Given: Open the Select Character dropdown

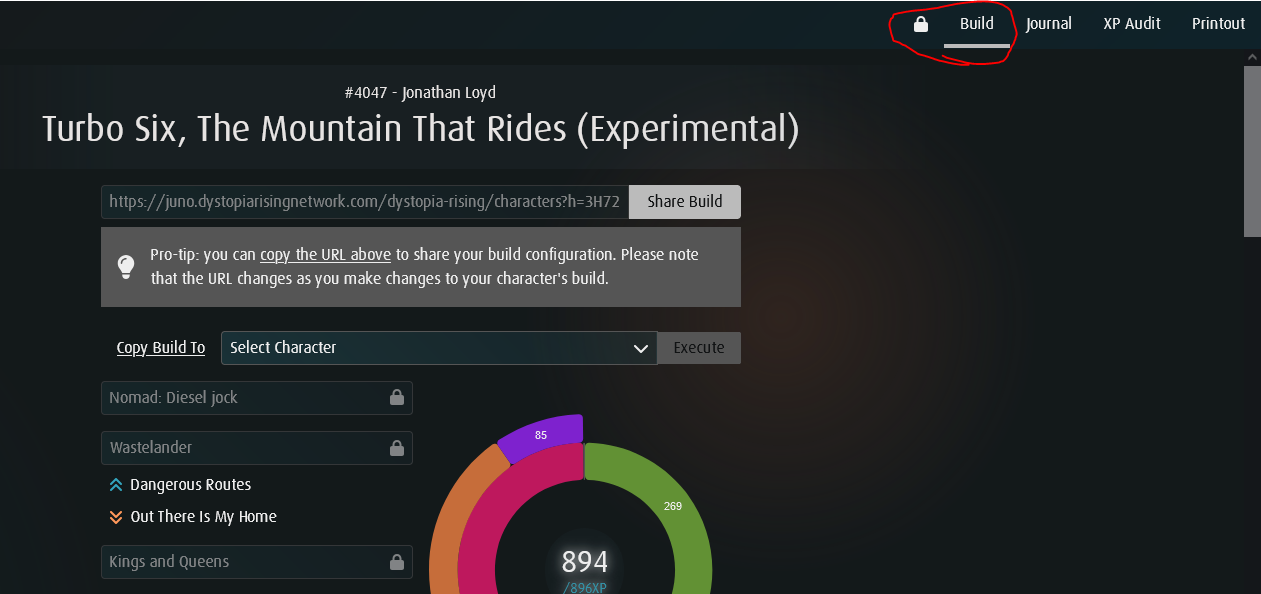Looking at the screenshot, I should pyautogui.click(x=439, y=348).
